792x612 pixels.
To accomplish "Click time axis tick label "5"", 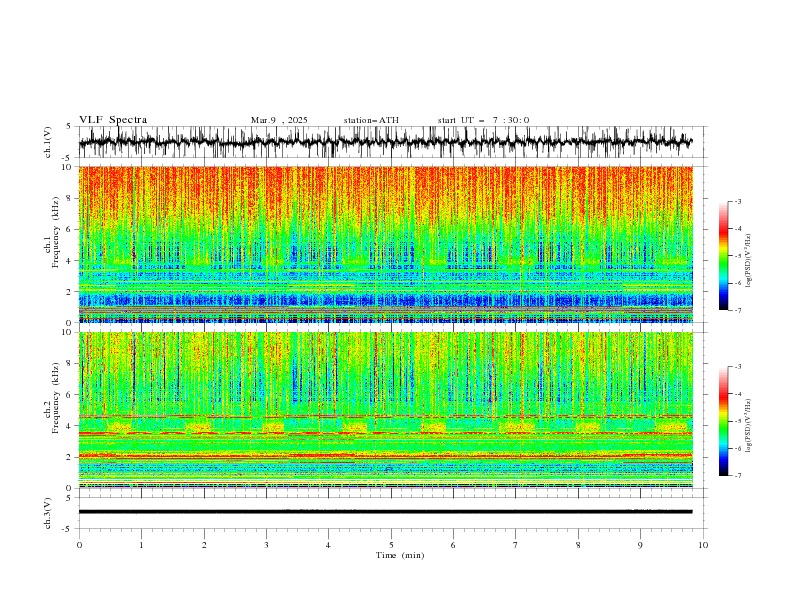I will (391, 545).
